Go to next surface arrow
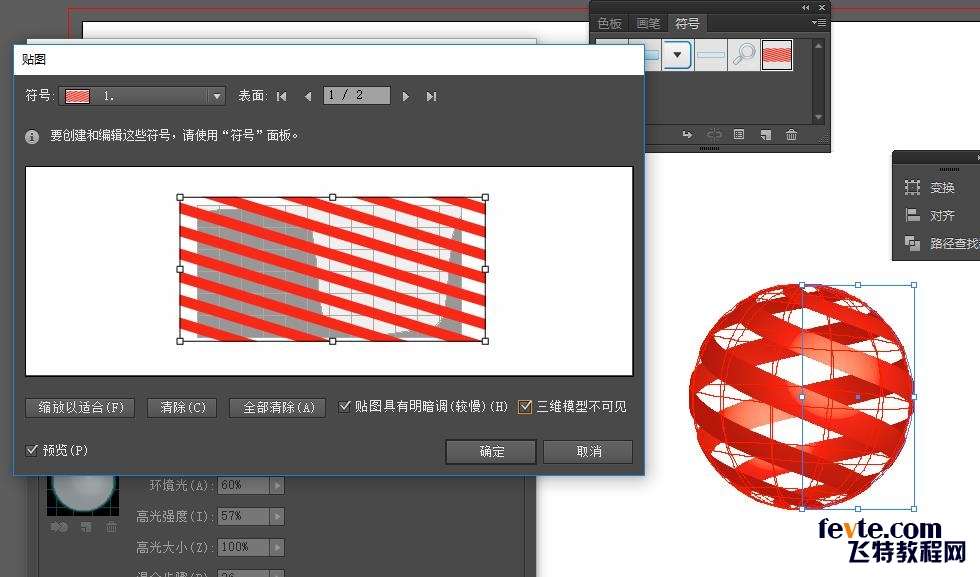Viewport: 980px width, 577px height. tap(406, 96)
